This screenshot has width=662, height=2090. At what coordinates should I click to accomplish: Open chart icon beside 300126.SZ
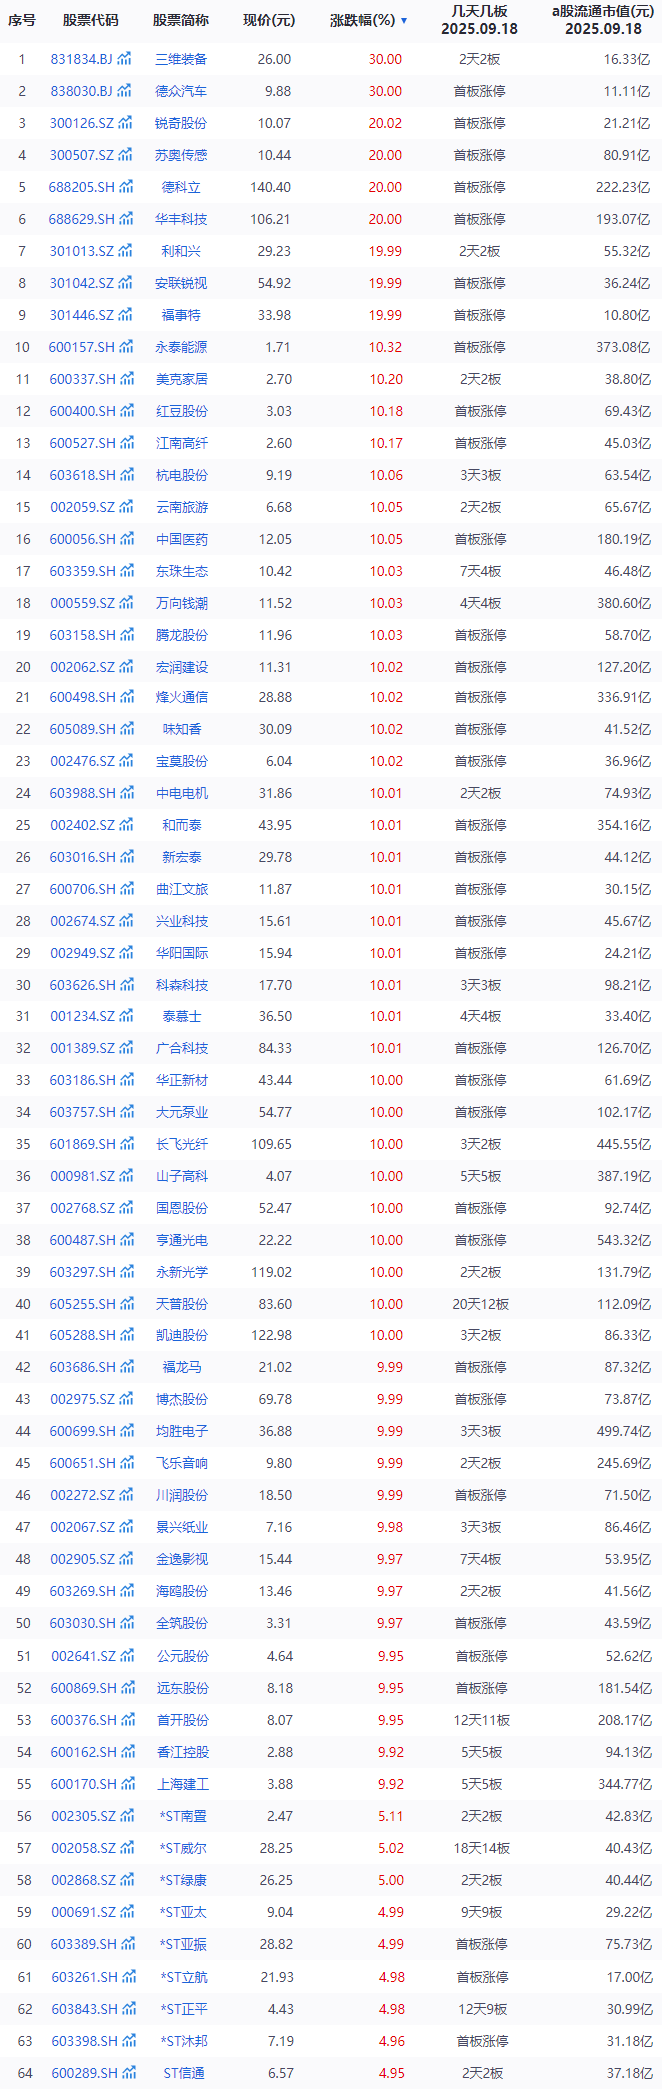click(125, 123)
